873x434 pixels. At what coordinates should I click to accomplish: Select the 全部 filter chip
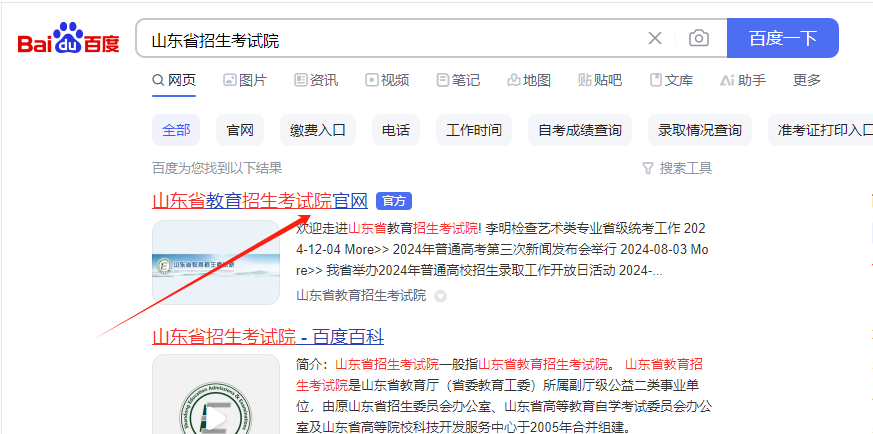coord(176,130)
